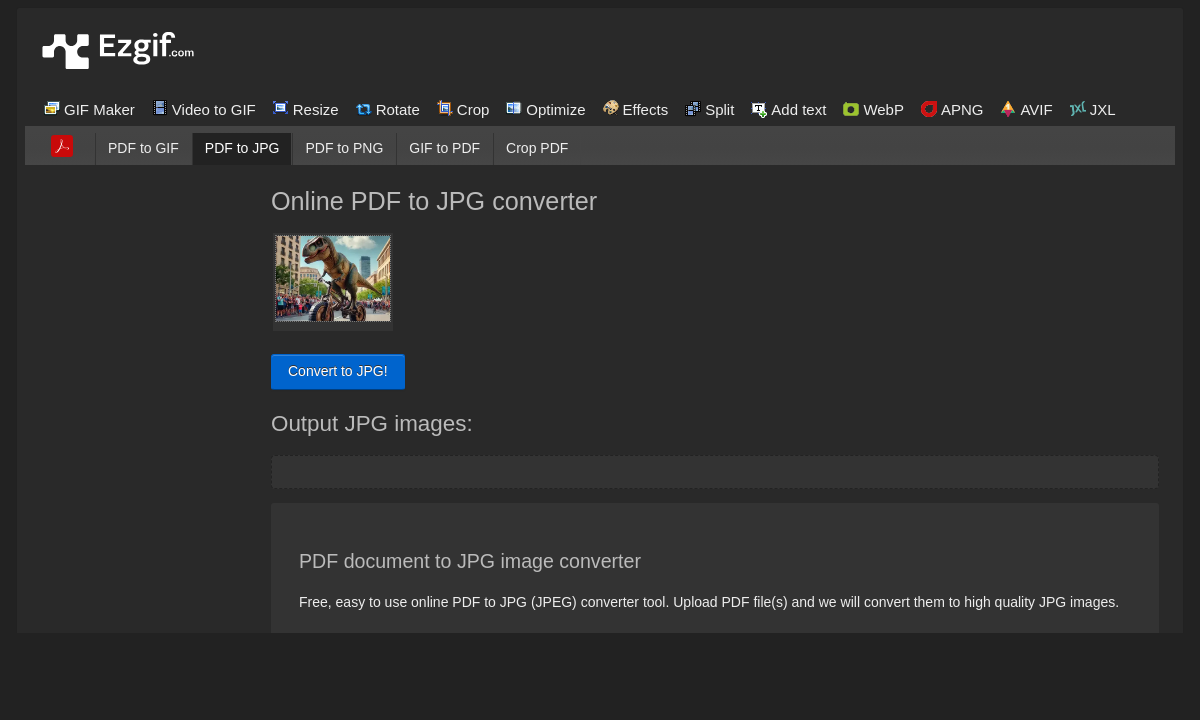1200x720 pixels.
Task: Open the Optimize tool icon
Action: pos(514,107)
